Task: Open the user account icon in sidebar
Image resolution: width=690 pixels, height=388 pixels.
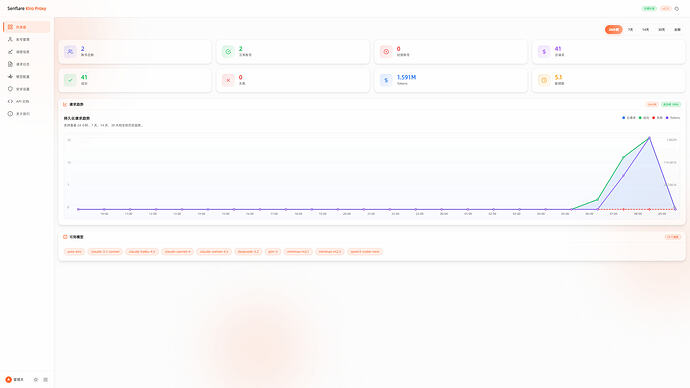Action: pos(10,39)
